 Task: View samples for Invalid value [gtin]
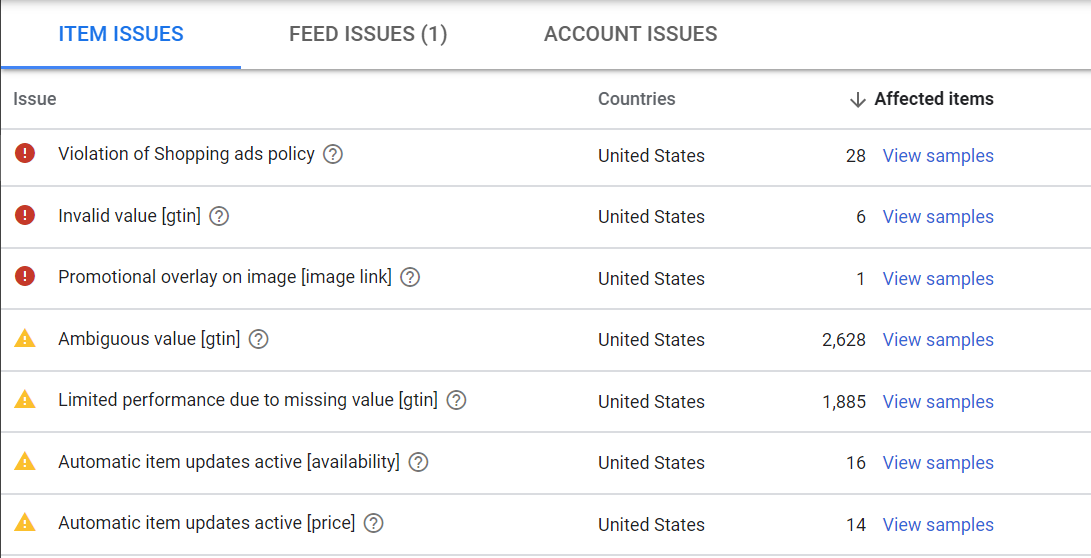938,217
